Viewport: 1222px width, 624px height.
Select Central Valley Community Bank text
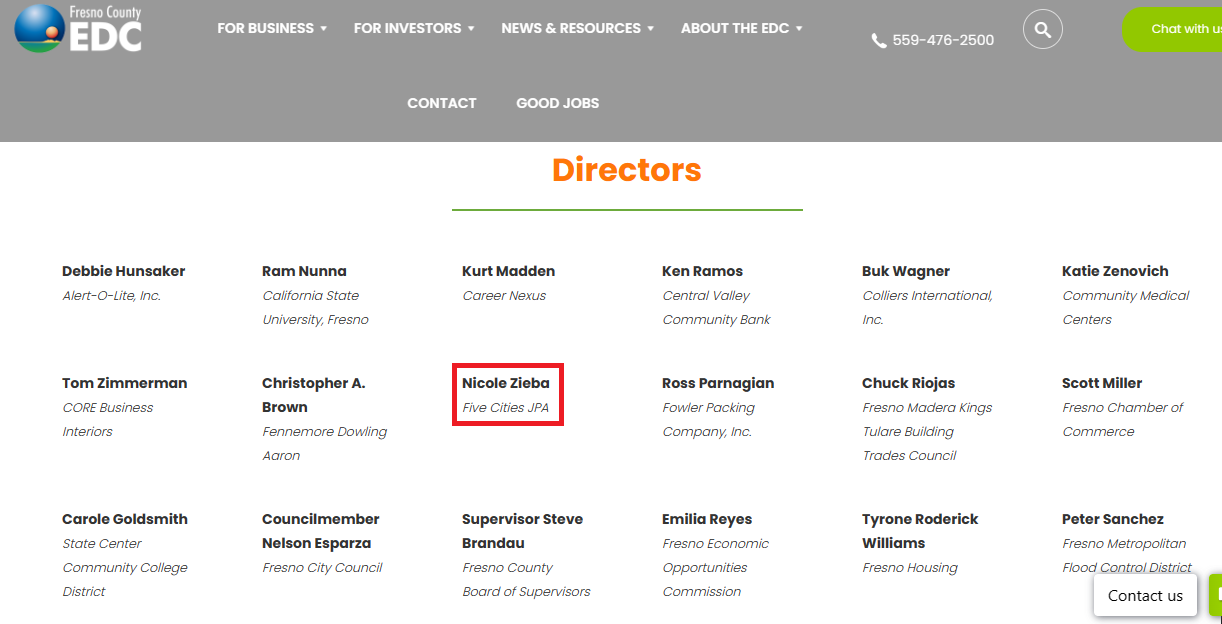pos(717,307)
